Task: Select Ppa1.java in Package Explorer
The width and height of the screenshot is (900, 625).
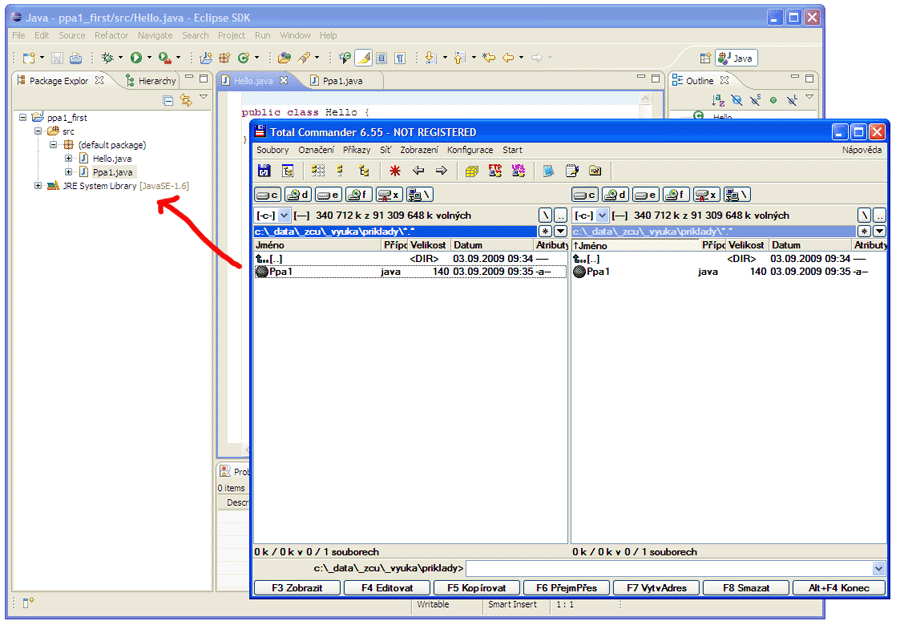Action: [112, 172]
